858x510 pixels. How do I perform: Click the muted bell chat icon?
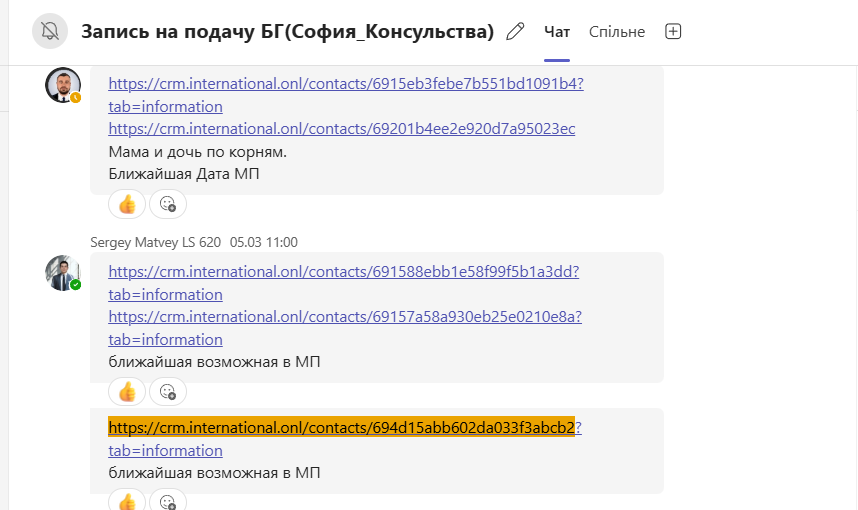50,31
